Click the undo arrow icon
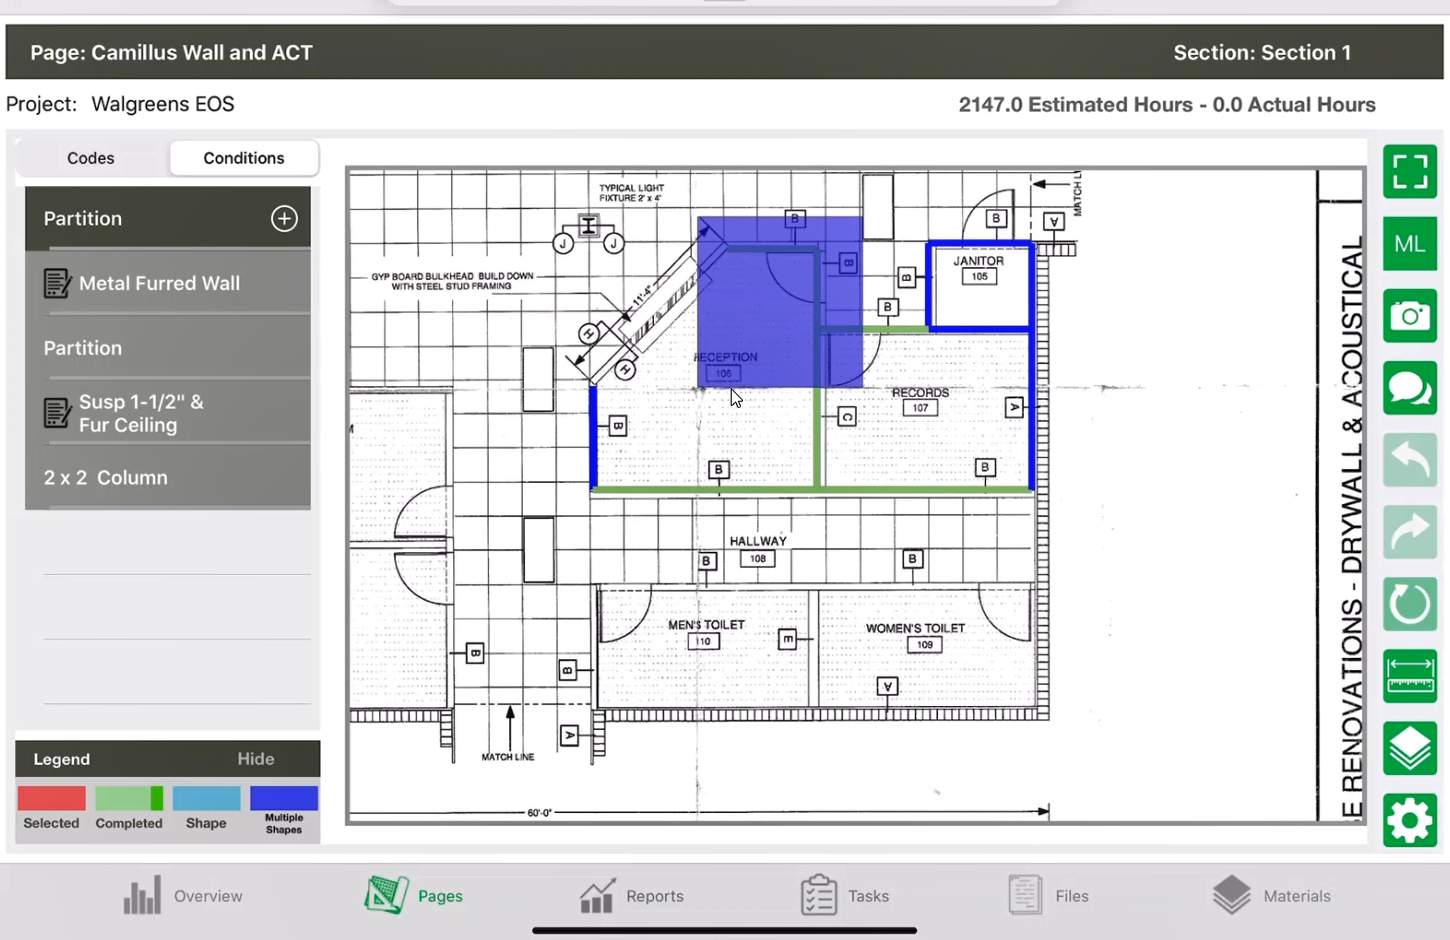Screen dimensions: 1450x940 [1409, 460]
